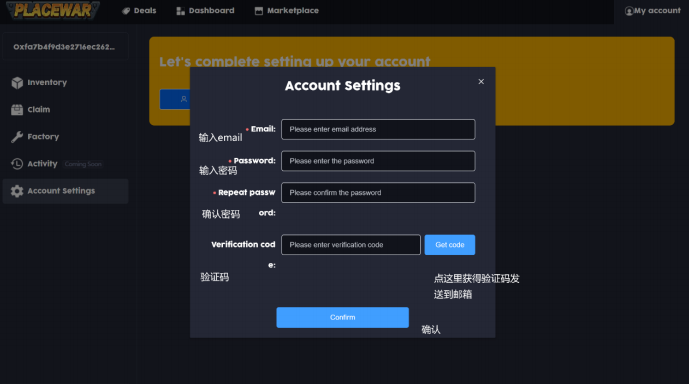This screenshot has width=689, height=384.
Task: Click the PLACEWAR logo
Action: click(x=52, y=10)
